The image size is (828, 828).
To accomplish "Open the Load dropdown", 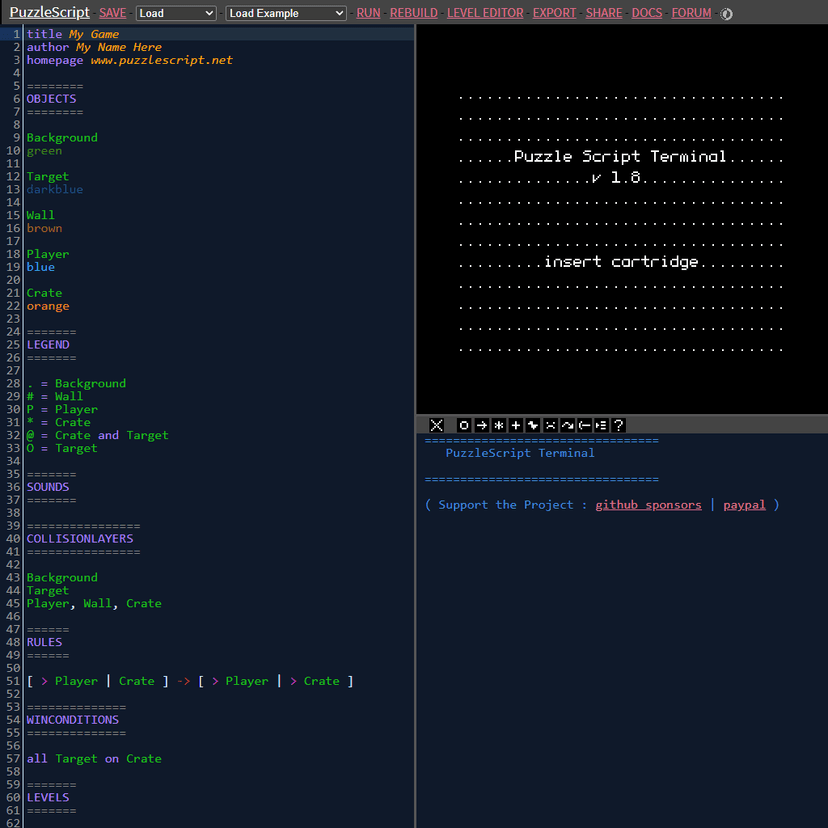I will 176,13.
